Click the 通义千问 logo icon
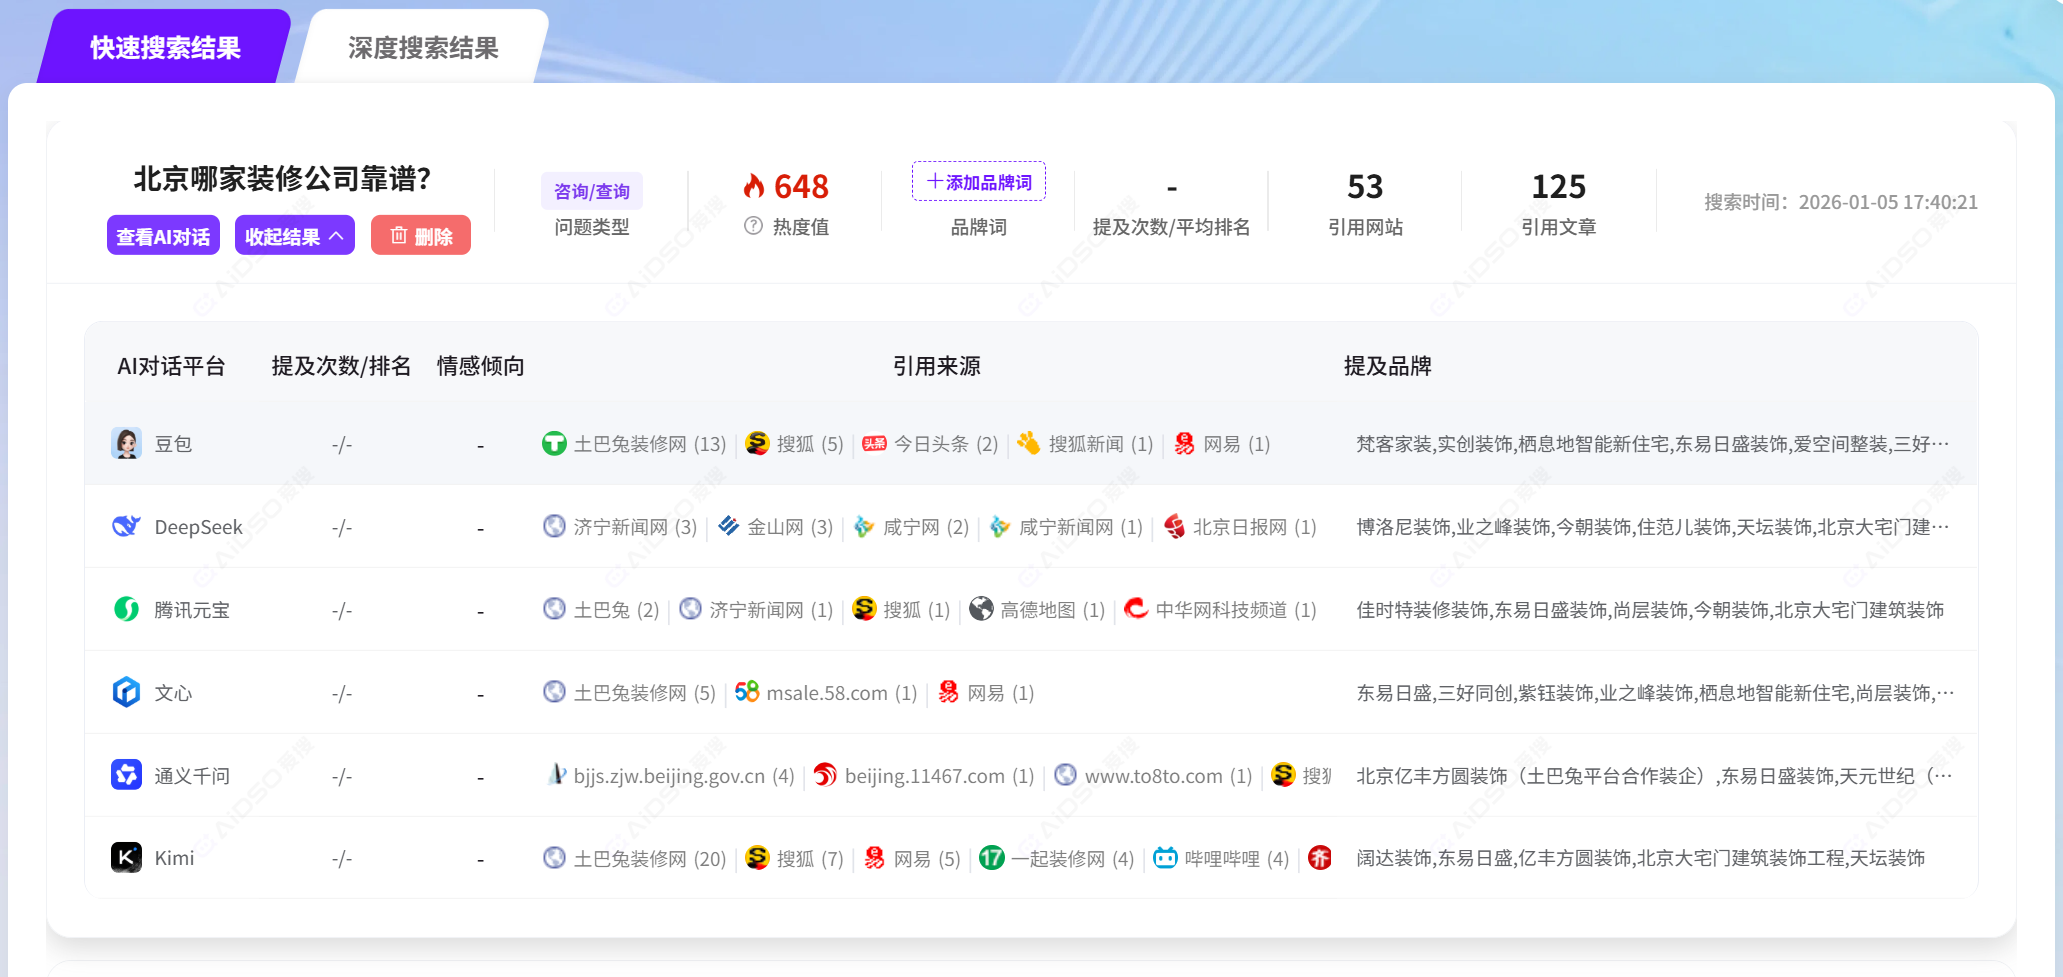 [126, 775]
